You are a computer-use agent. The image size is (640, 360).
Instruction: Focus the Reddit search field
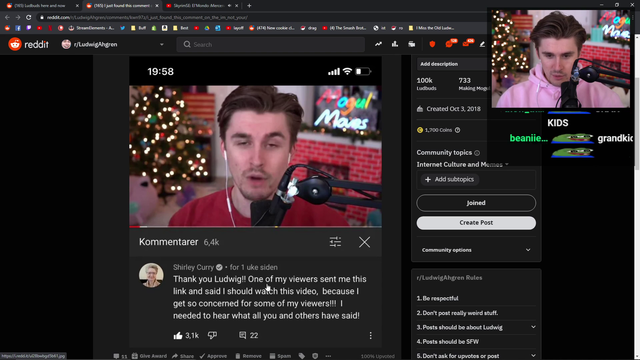[x=271, y=44]
